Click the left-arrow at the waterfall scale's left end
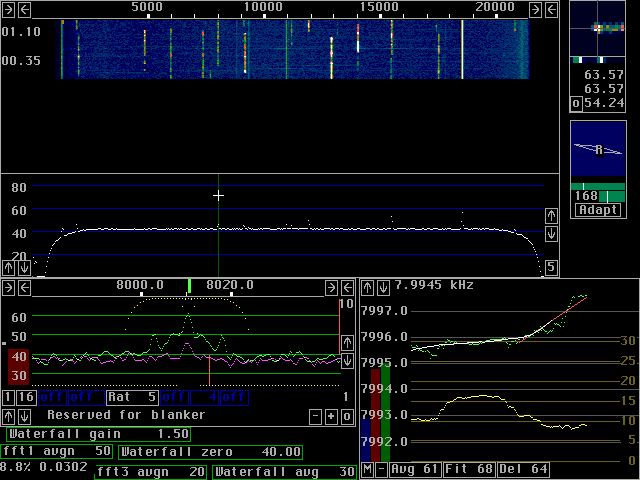 click(24, 10)
